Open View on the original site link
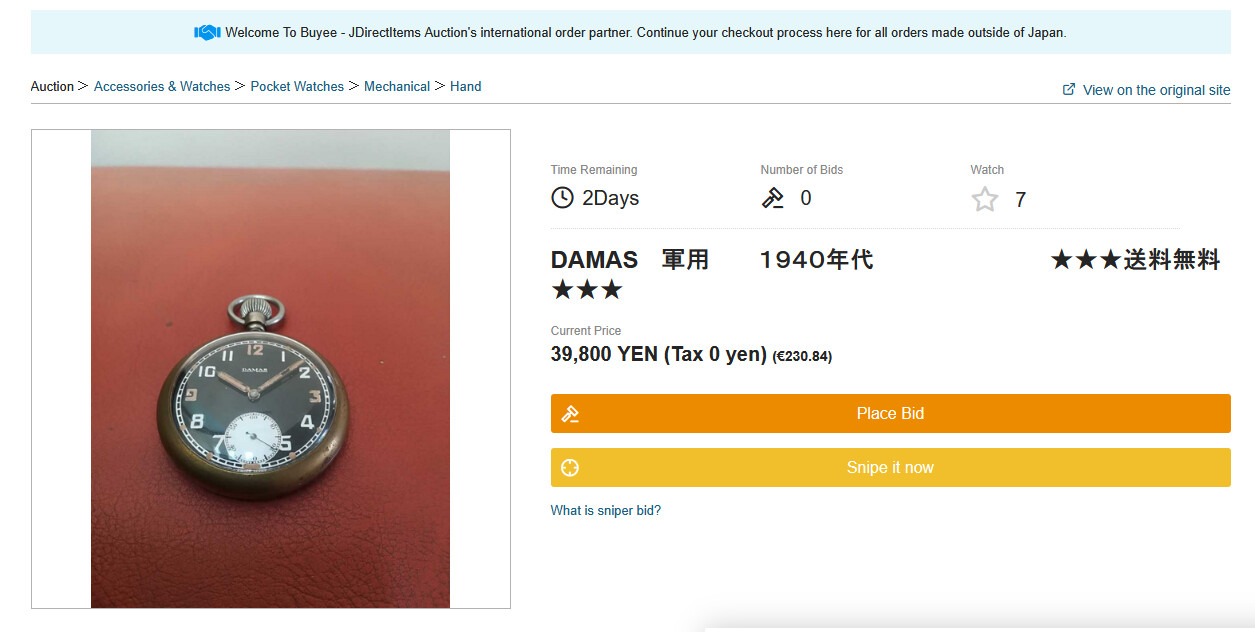The width and height of the screenshot is (1255, 632). (1156, 90)
